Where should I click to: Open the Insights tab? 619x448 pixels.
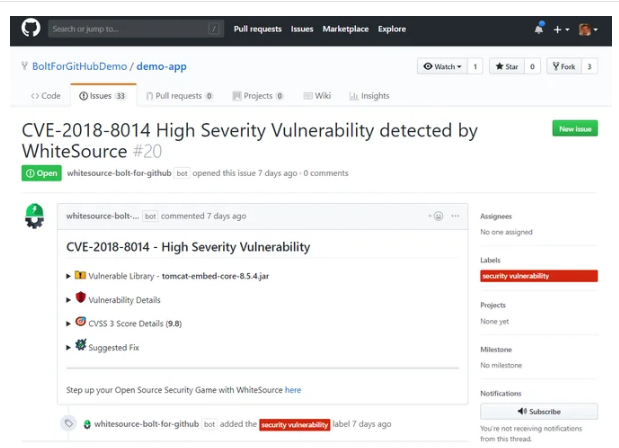coord(369,96)
